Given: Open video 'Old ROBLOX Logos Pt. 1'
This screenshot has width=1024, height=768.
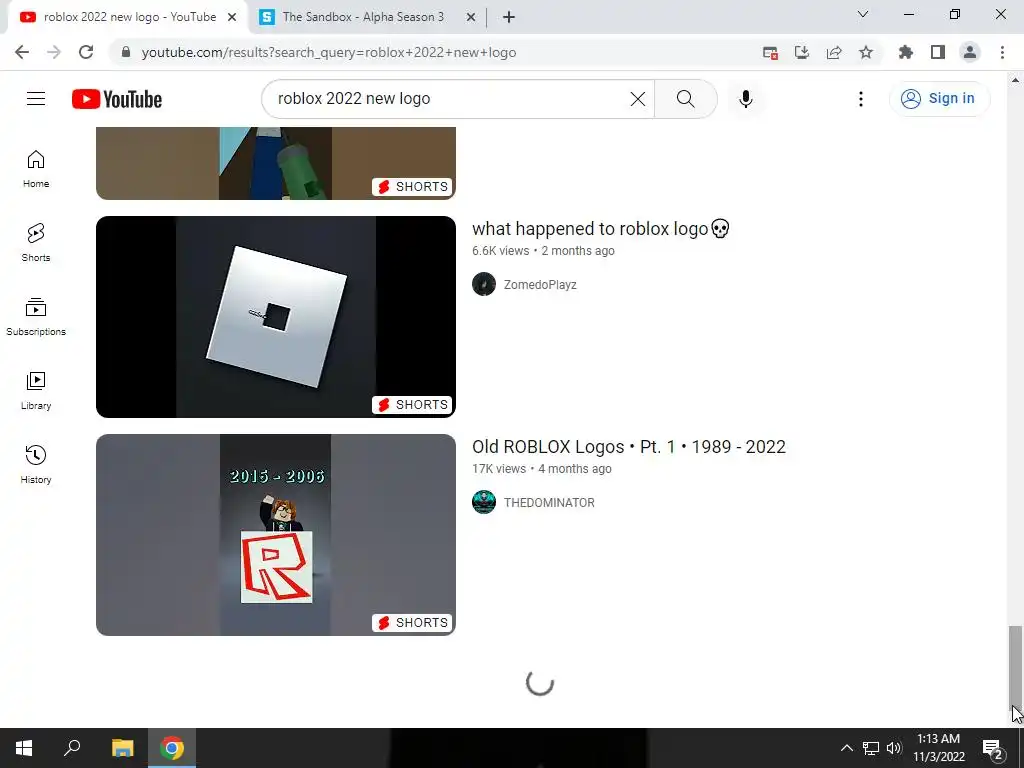Looking at the screenshot, I should pos(629,447).
